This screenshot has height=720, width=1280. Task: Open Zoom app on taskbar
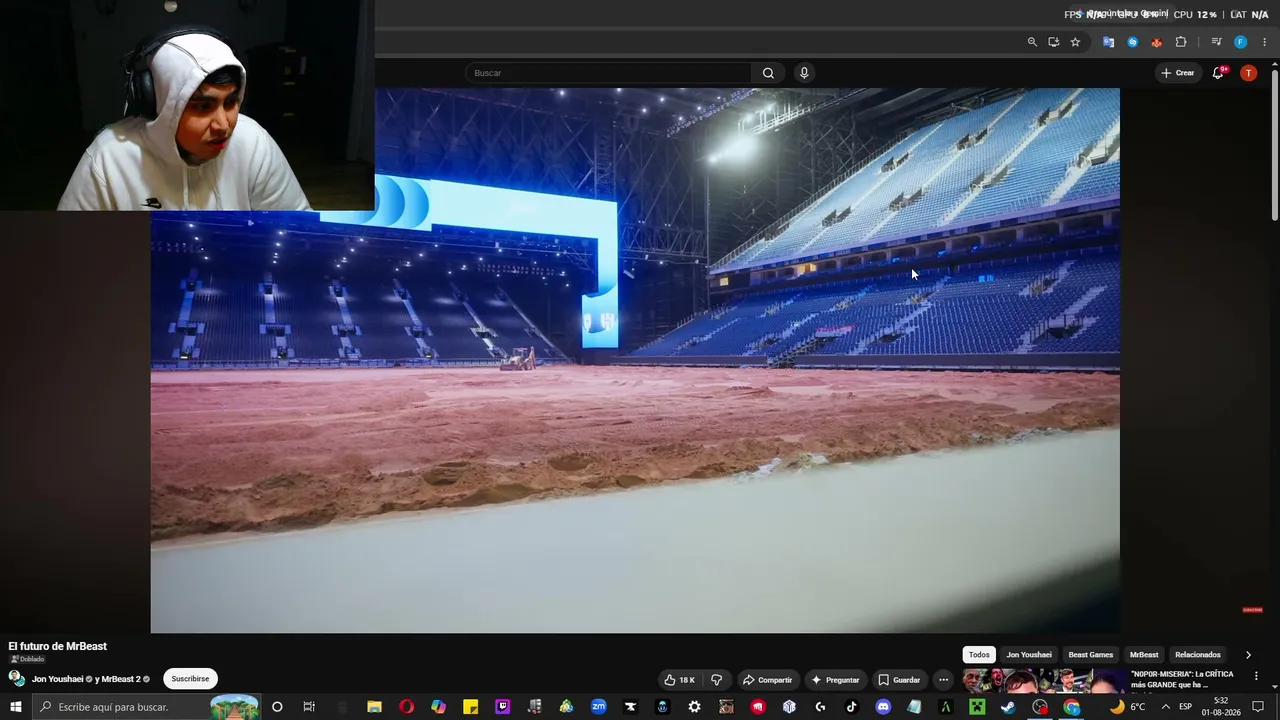[x=598, y=707]
